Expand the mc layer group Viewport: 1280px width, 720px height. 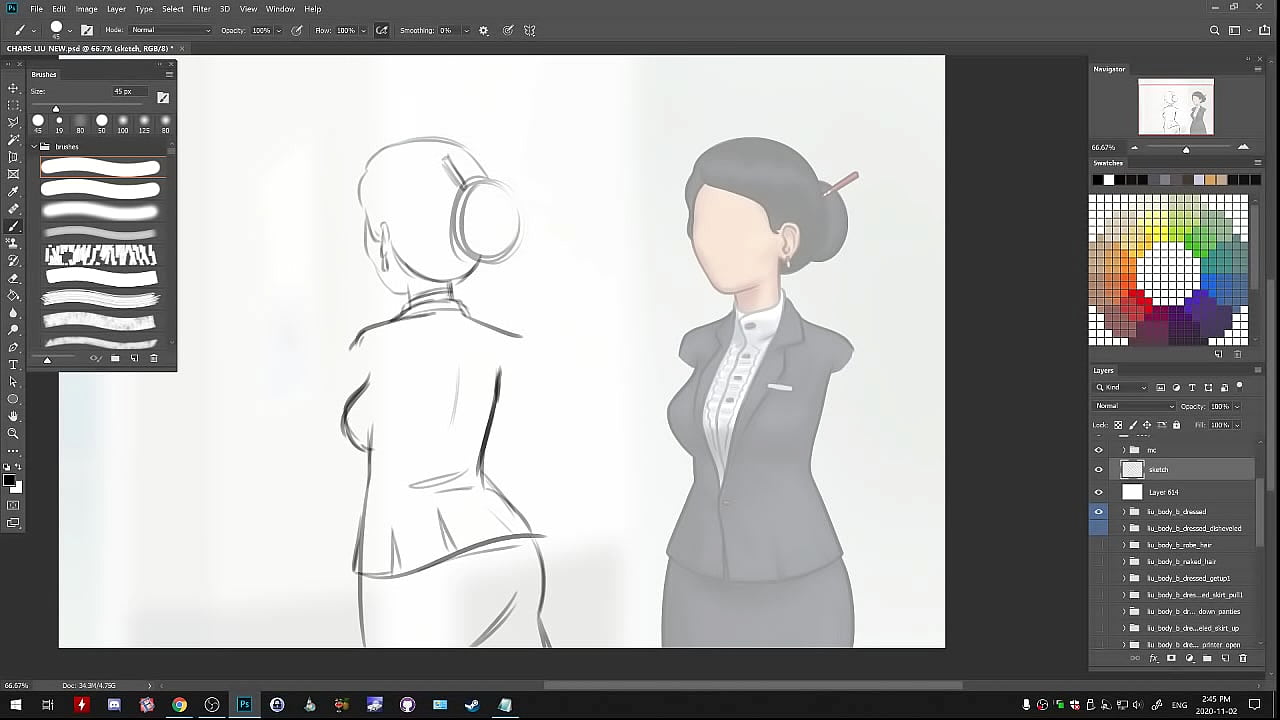pos(1123,450)
